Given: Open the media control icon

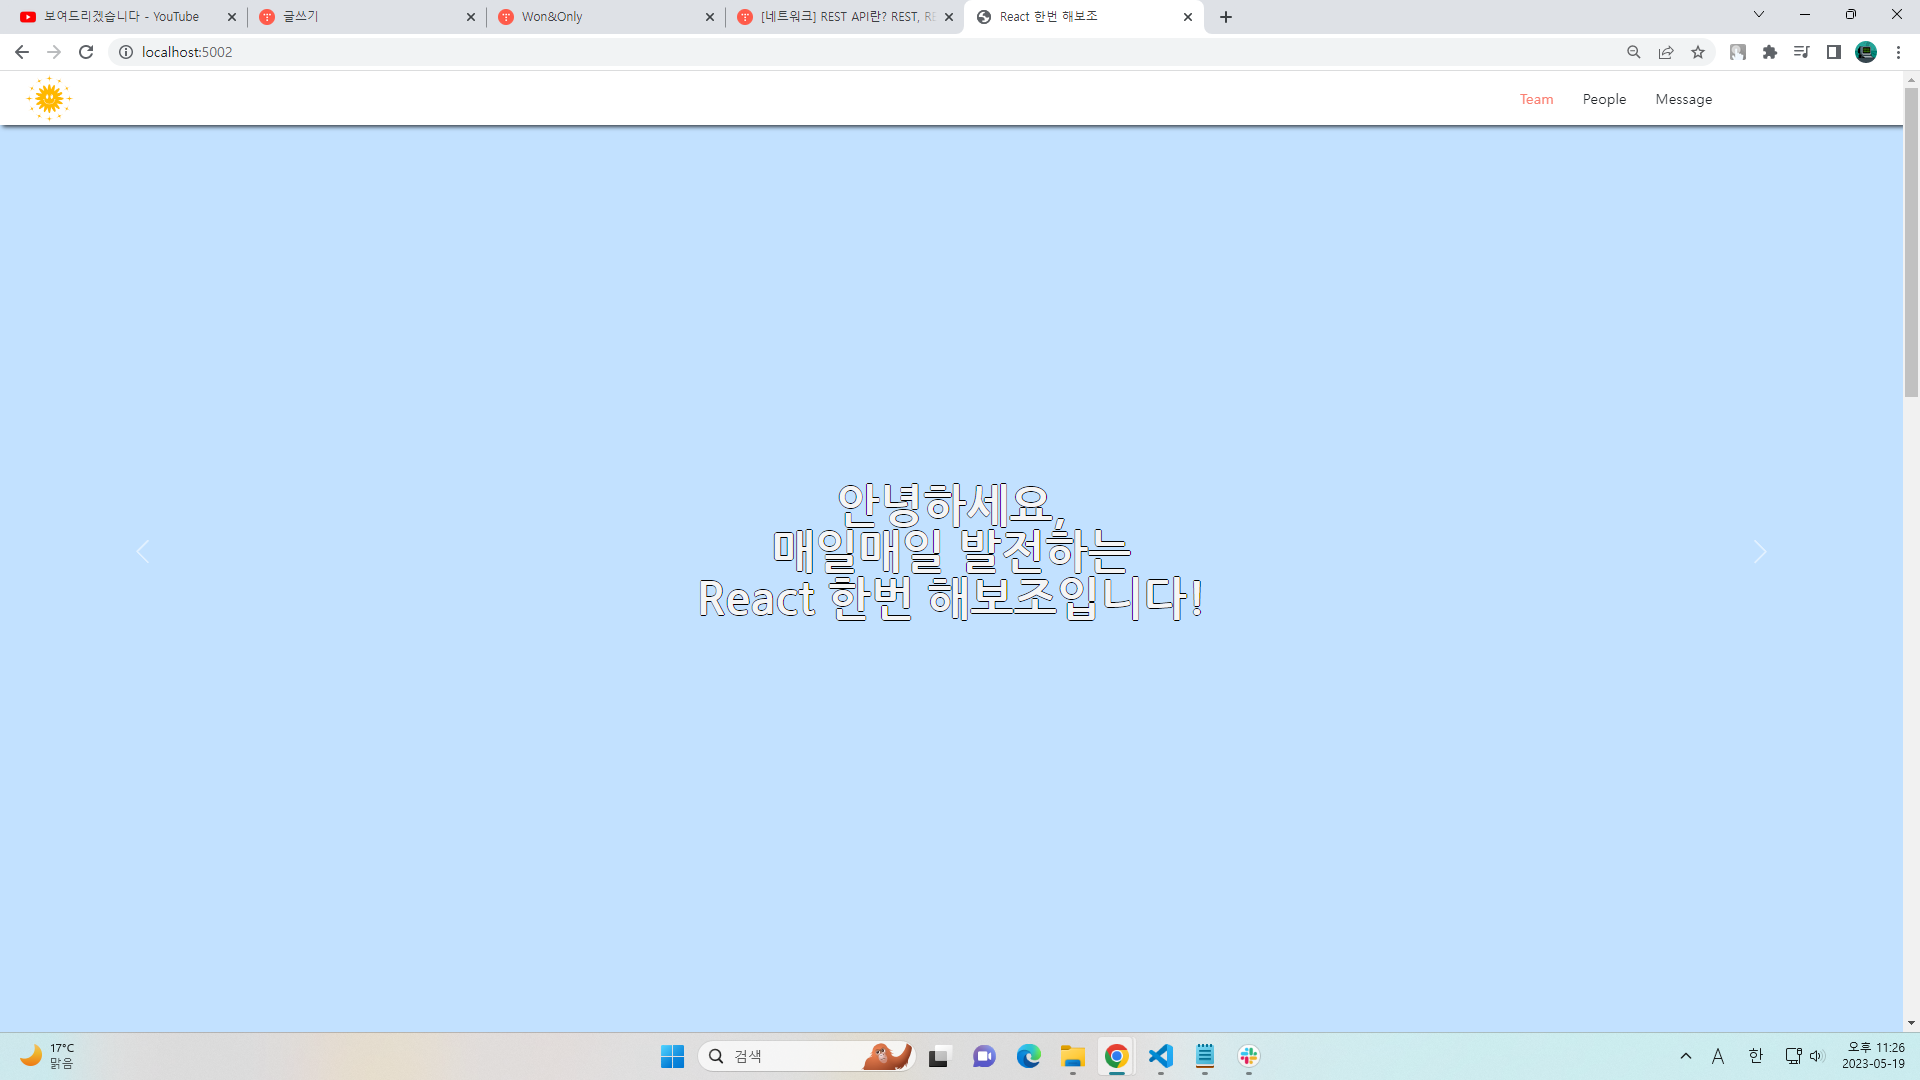Looking at the screenshot, I should (x=1802, y=52).
